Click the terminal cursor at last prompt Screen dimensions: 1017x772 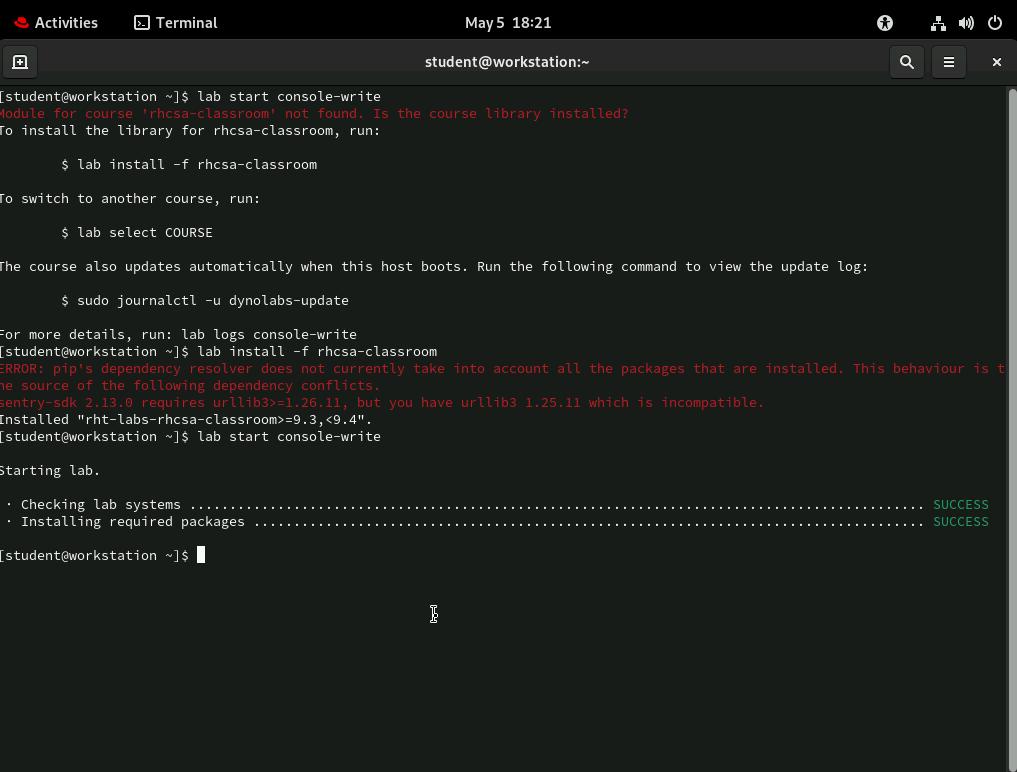[x=201, y=555]
